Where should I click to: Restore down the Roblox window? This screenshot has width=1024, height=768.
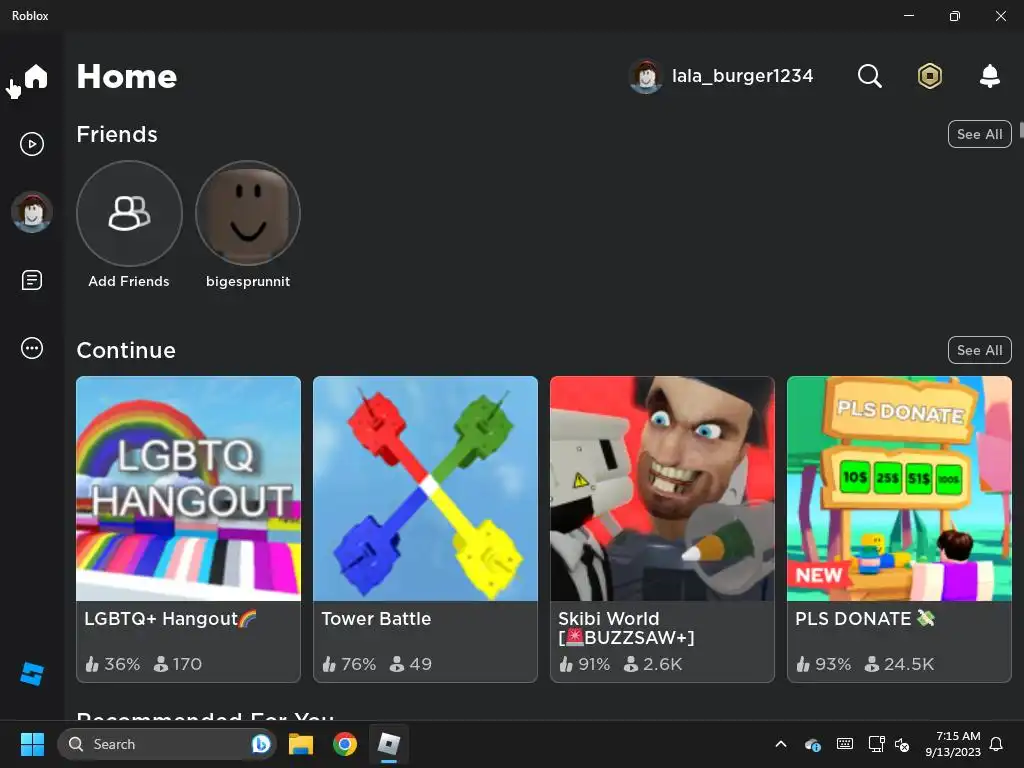click(x=954, y=16)
